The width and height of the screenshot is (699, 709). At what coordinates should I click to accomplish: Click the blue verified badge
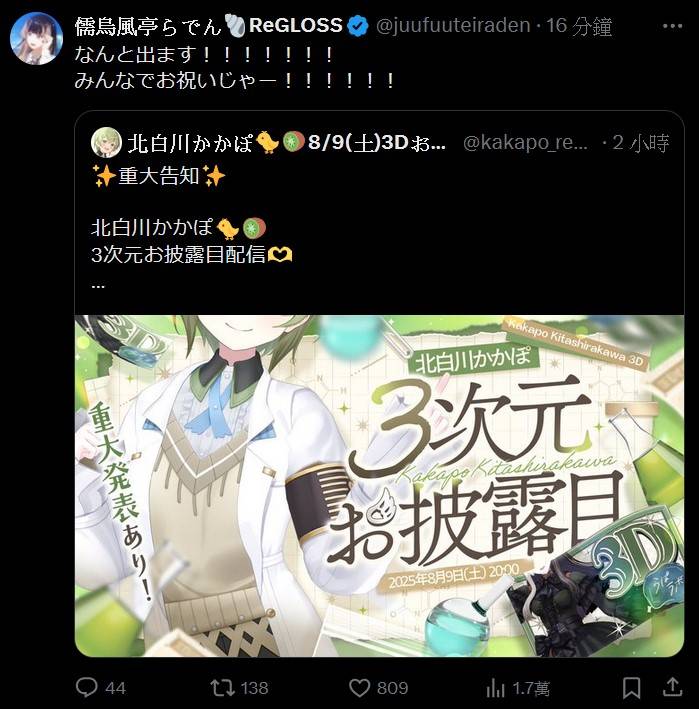358,25
